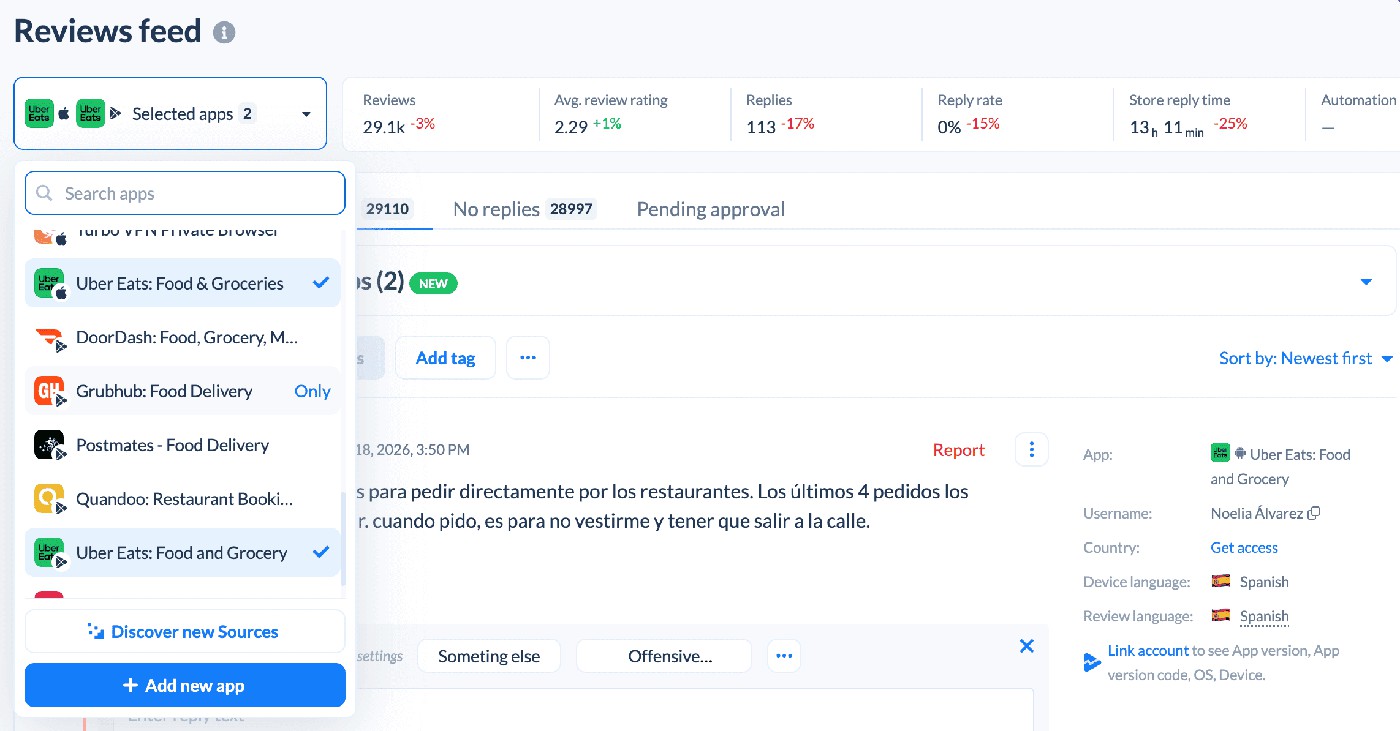Click the Spanish flag for Device language

pyautogui.click(x=1220, y=581)
